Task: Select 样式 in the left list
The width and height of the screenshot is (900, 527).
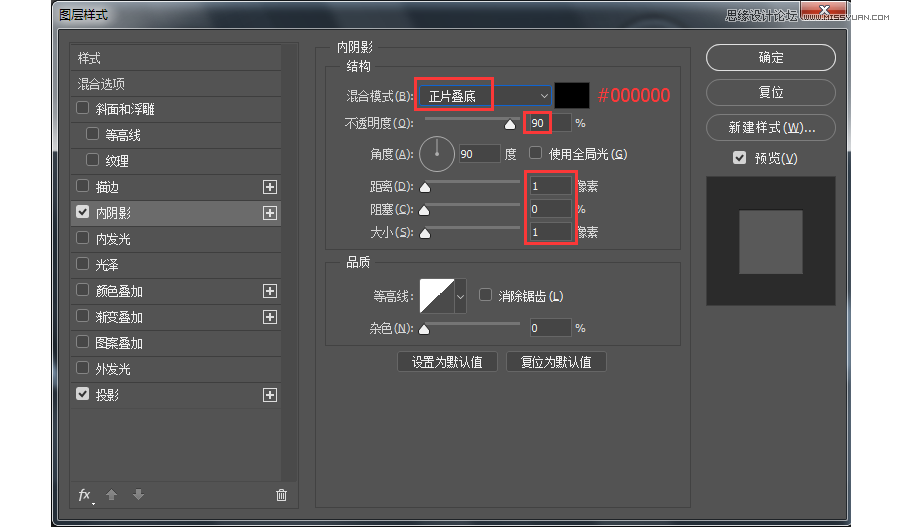Action: 176,58
